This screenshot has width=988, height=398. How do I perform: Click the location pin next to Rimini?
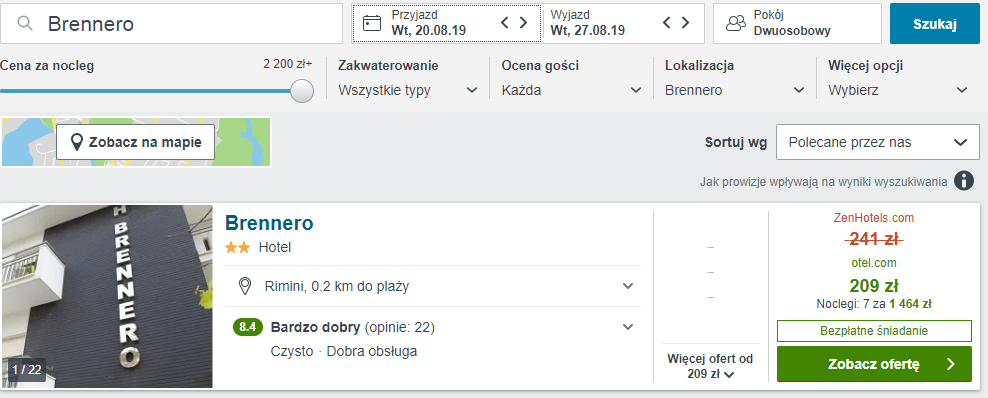[245, 287]
